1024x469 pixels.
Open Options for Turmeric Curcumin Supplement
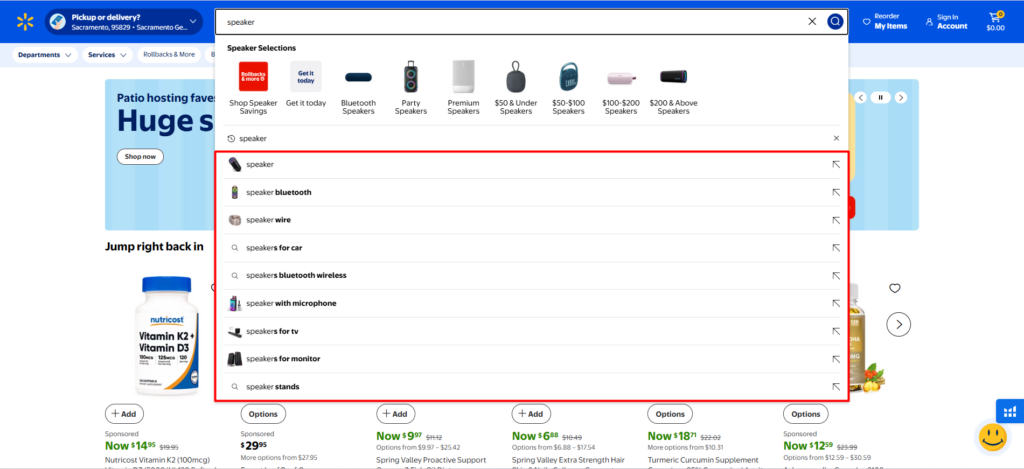point(670,414)
